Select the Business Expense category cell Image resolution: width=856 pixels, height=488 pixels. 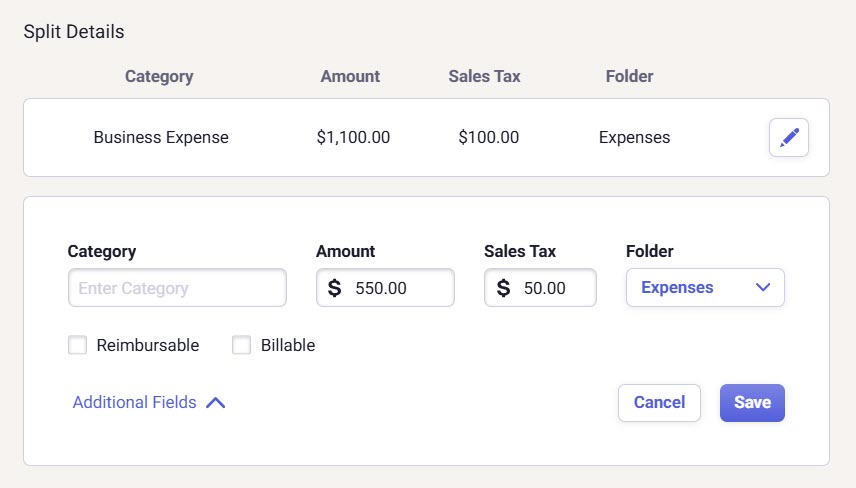pos(161,138)
